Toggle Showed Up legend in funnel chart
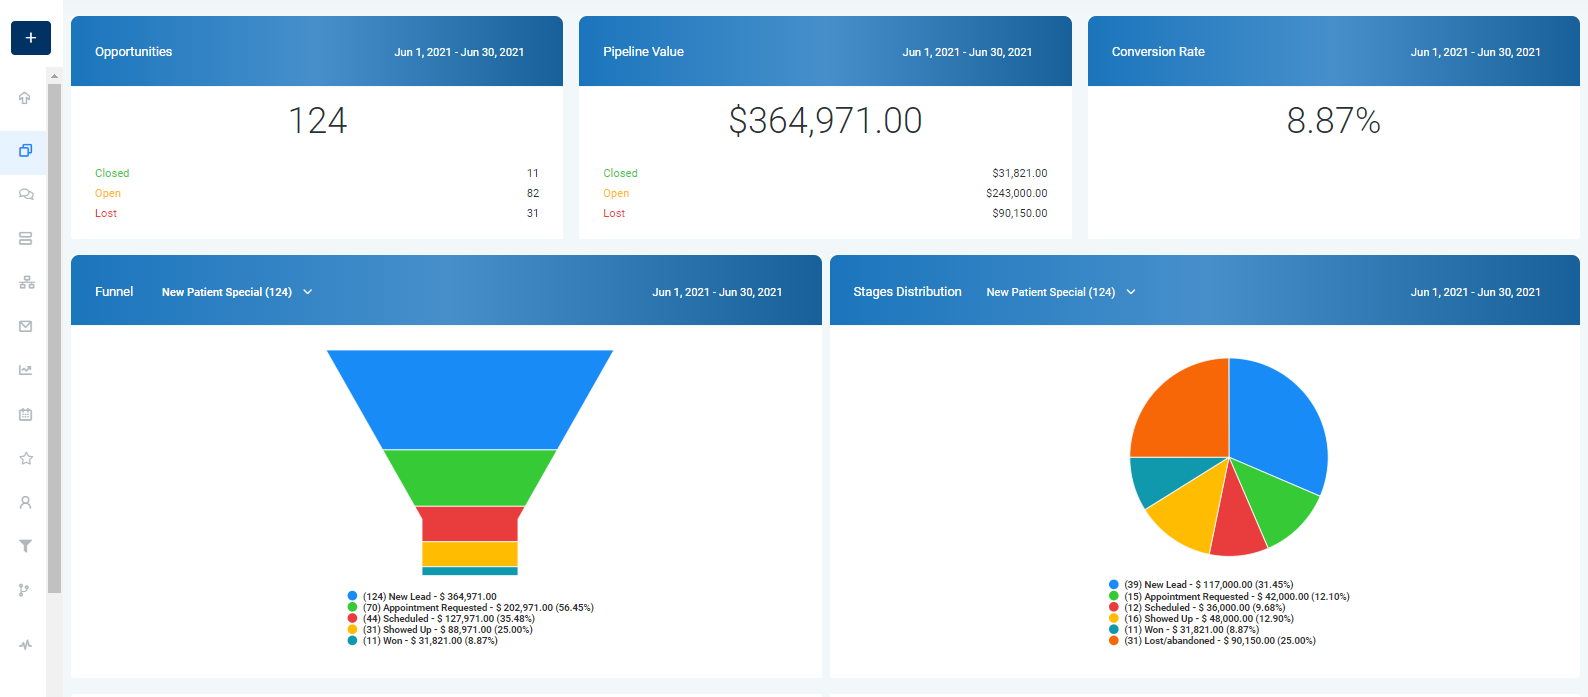This screenshot has width=1588, height=697. tap(447, 630)
